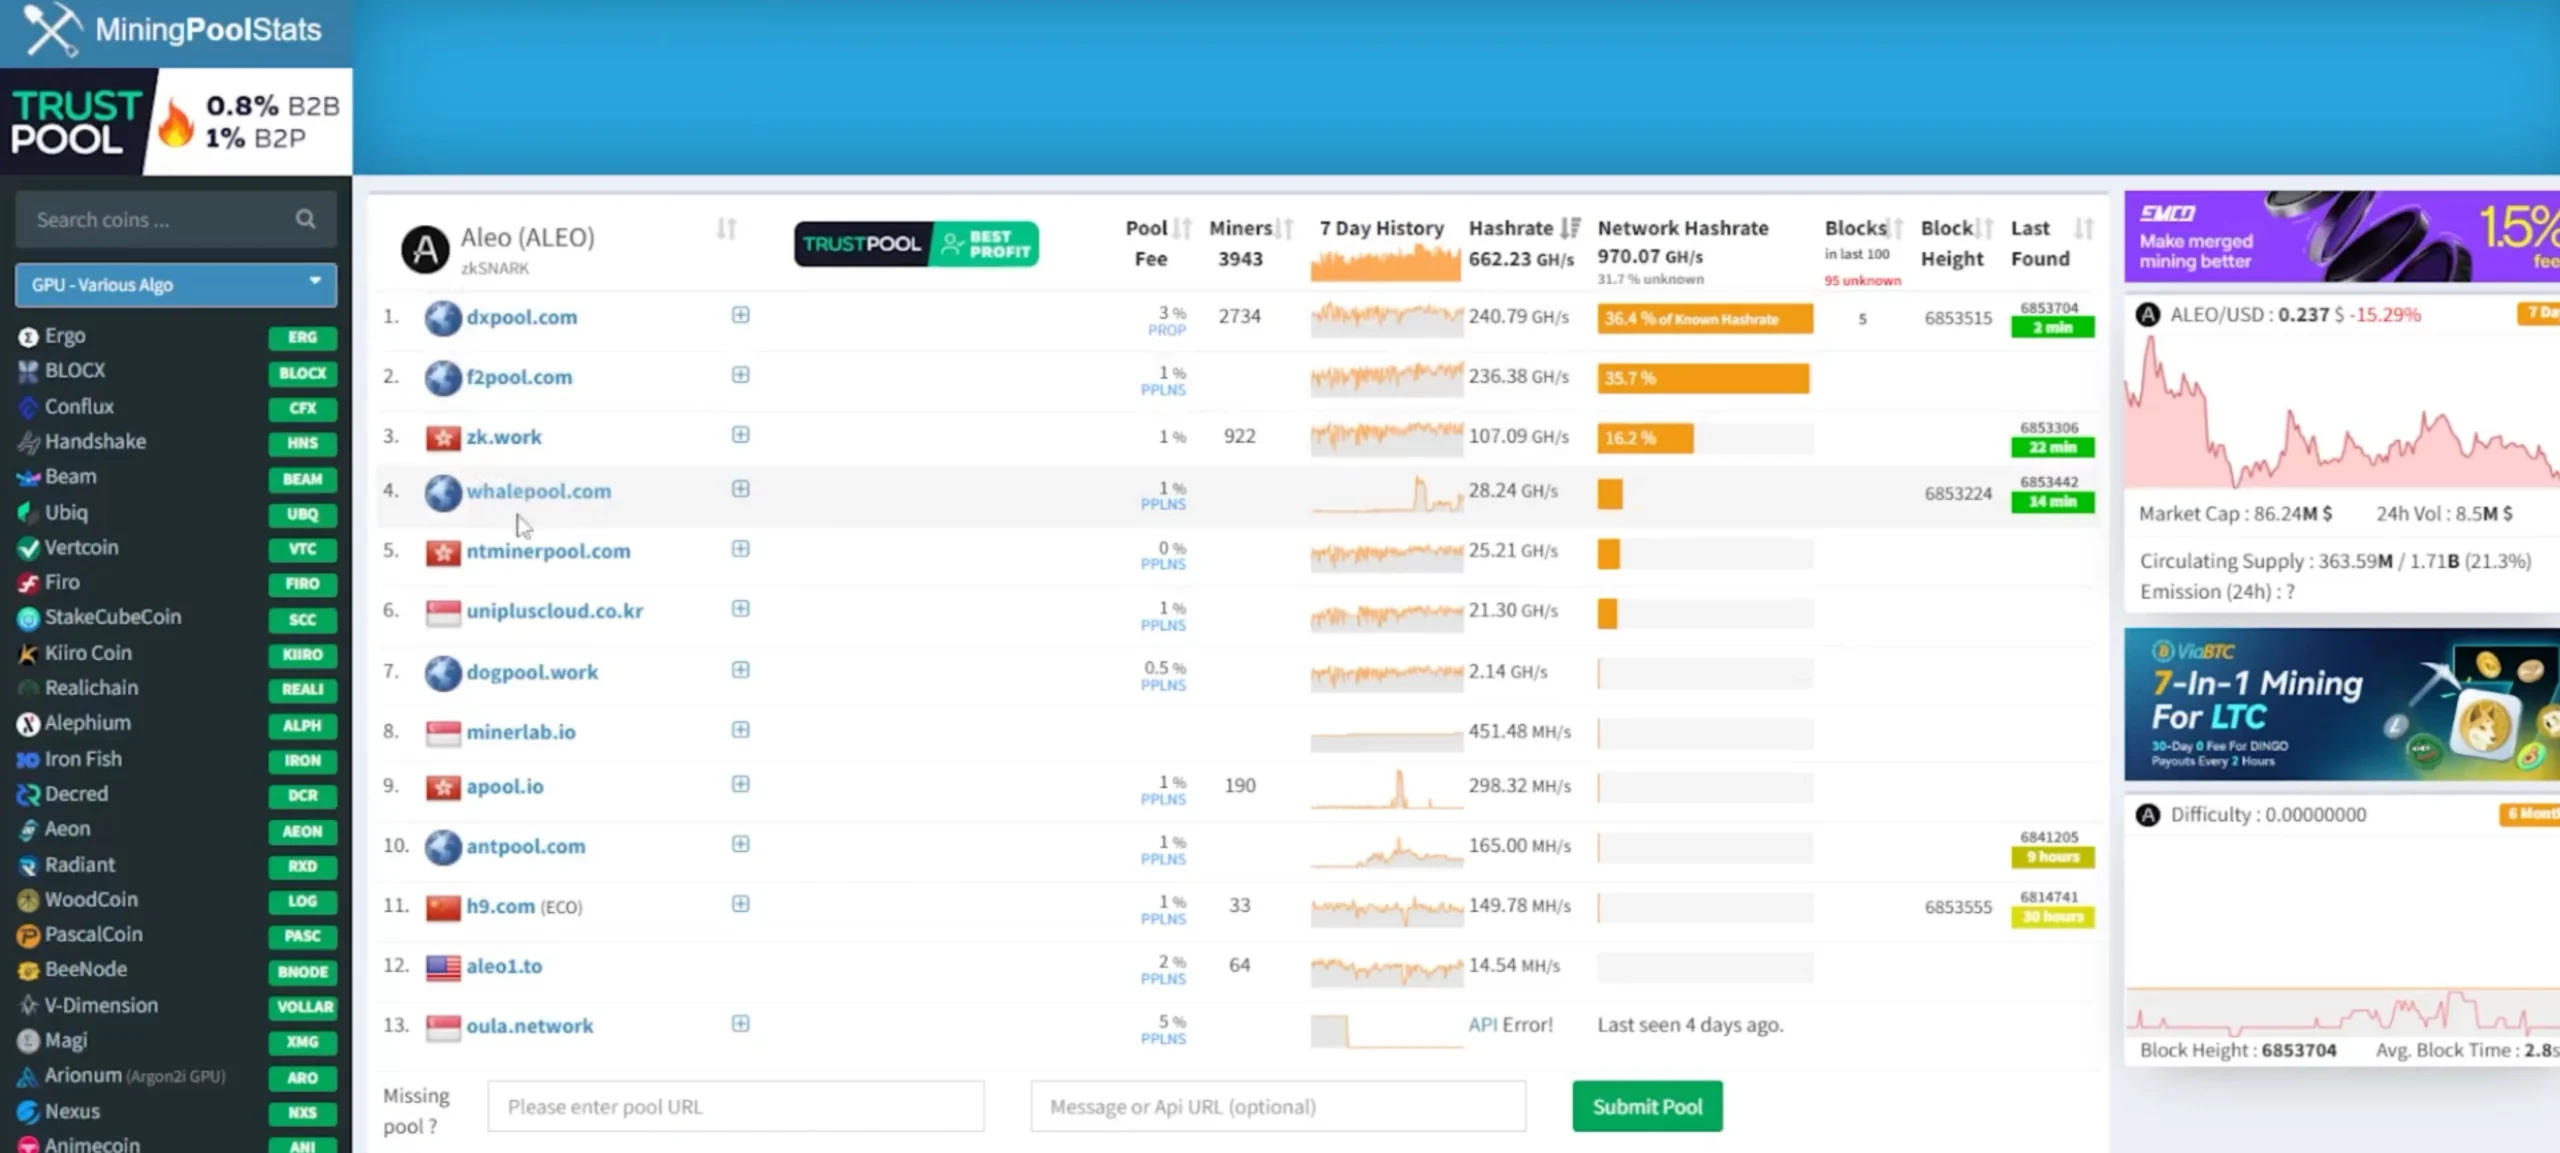This screenshot has width=2560, height=1153.
Task: Click the Search coins input box
Action: click(x=176, y=220)
